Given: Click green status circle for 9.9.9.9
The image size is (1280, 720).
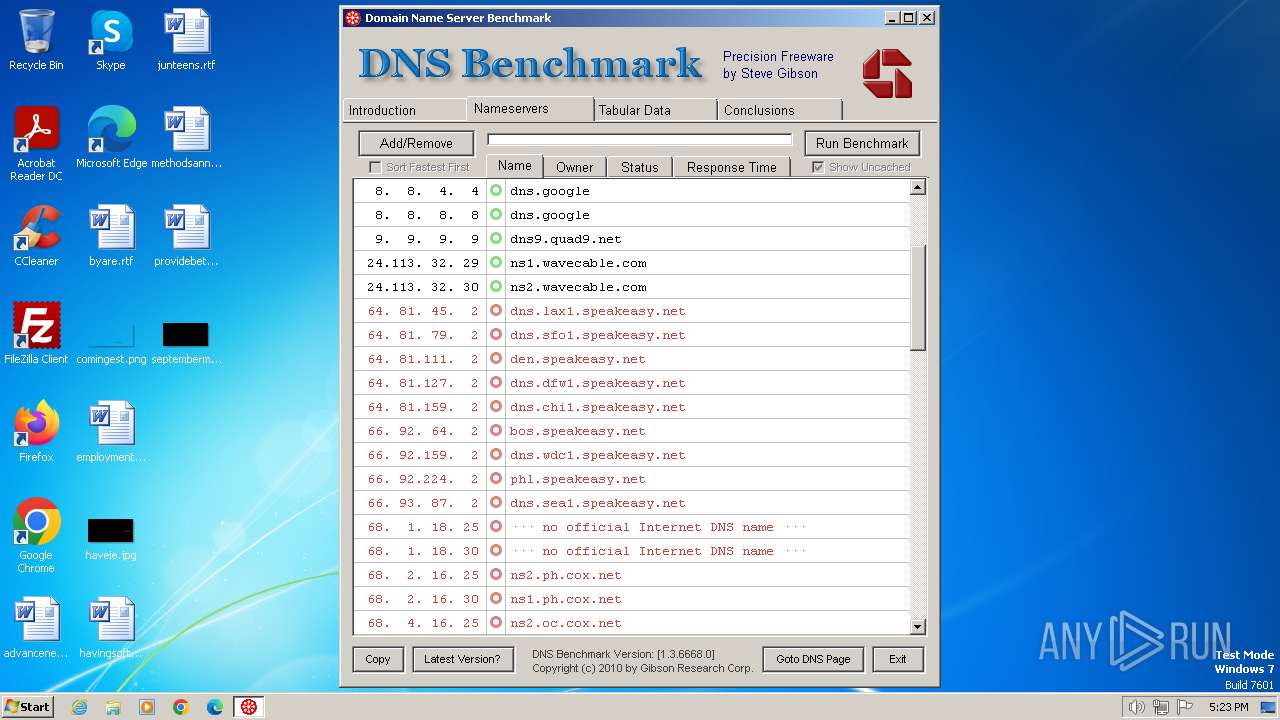Looking at the screenshot, I should 496,238.
